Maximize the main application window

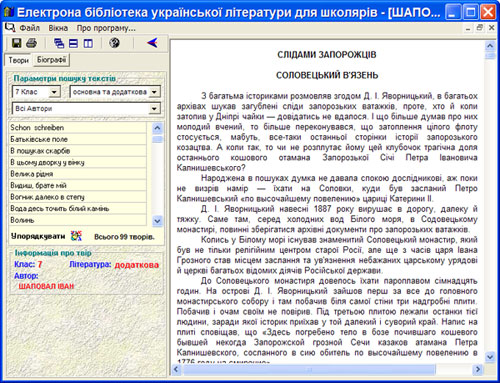pyautogui.click(x=471, y=12)
